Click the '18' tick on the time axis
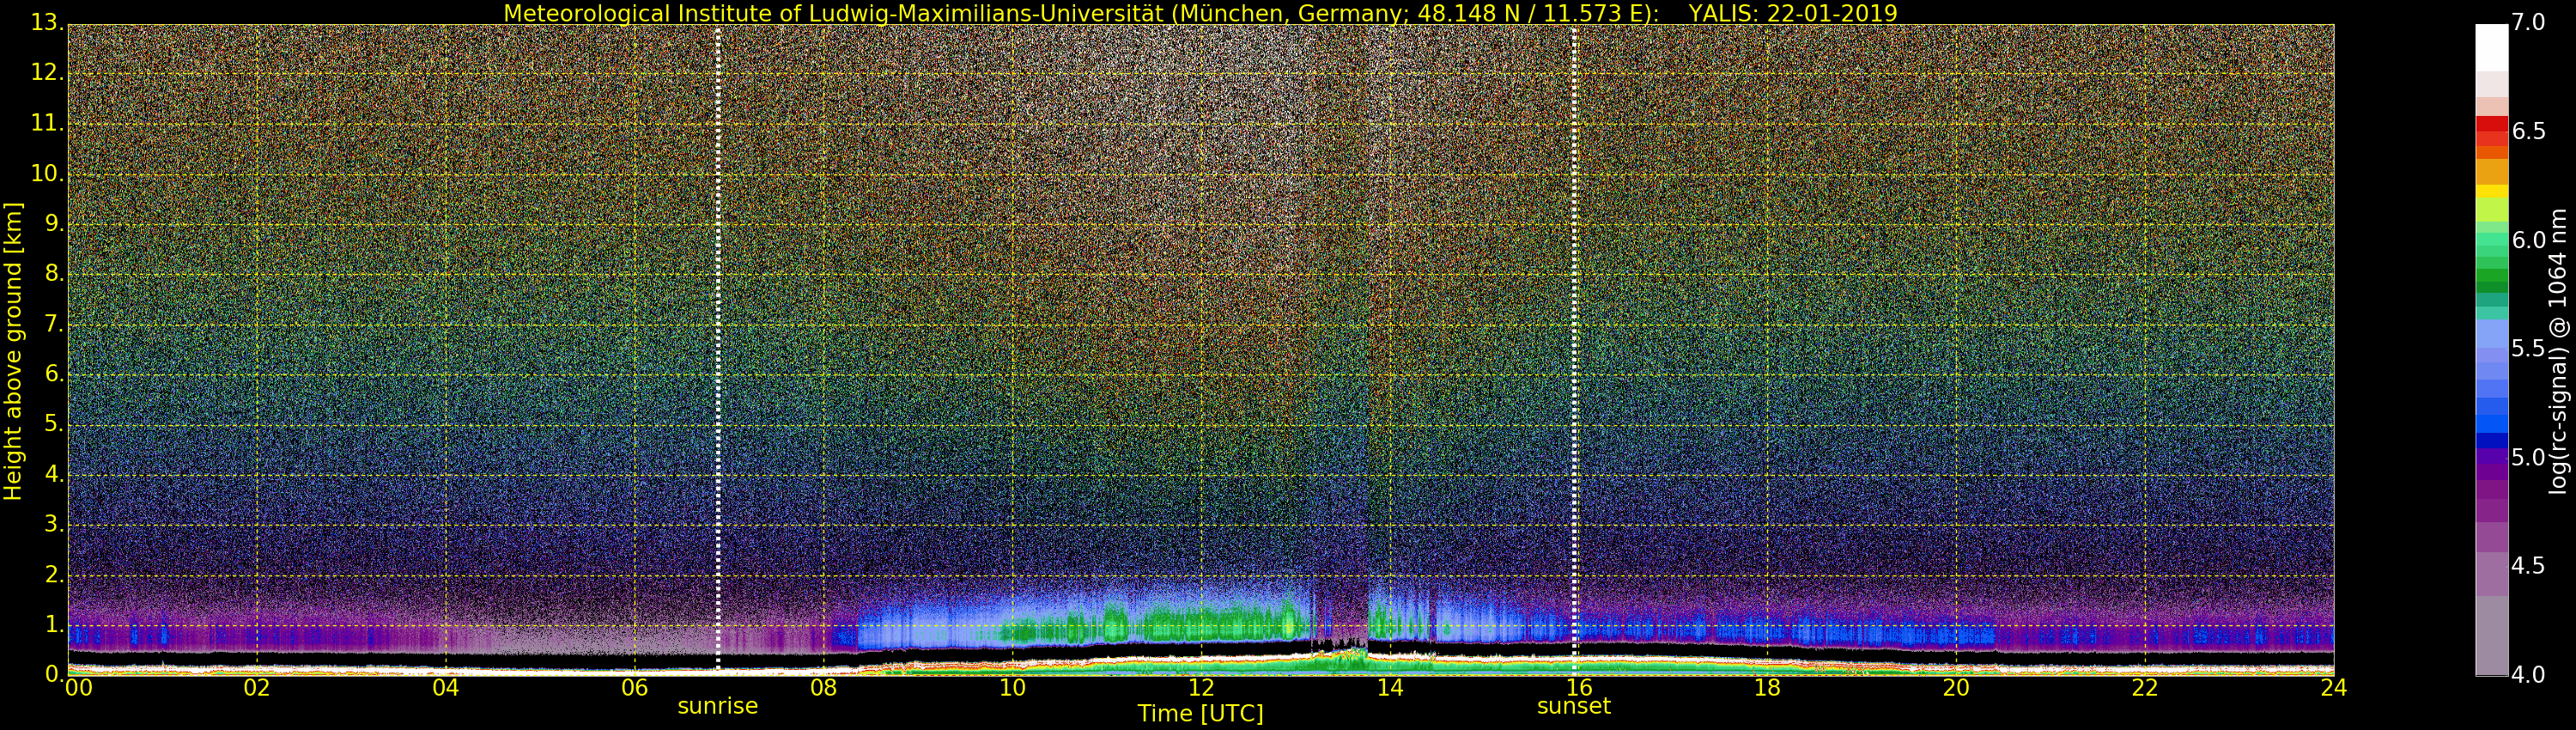Screen dimensions: 2576x730 tap(1767, 688)
